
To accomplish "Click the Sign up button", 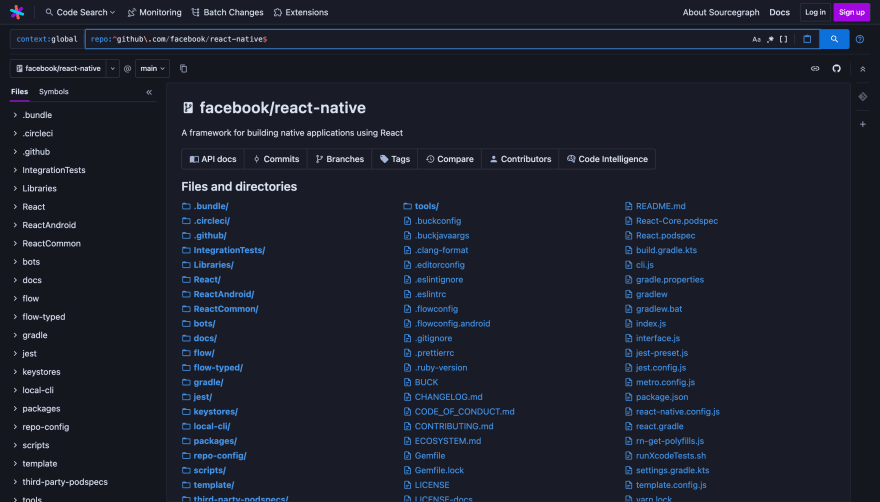I will (x=851, y=12).
